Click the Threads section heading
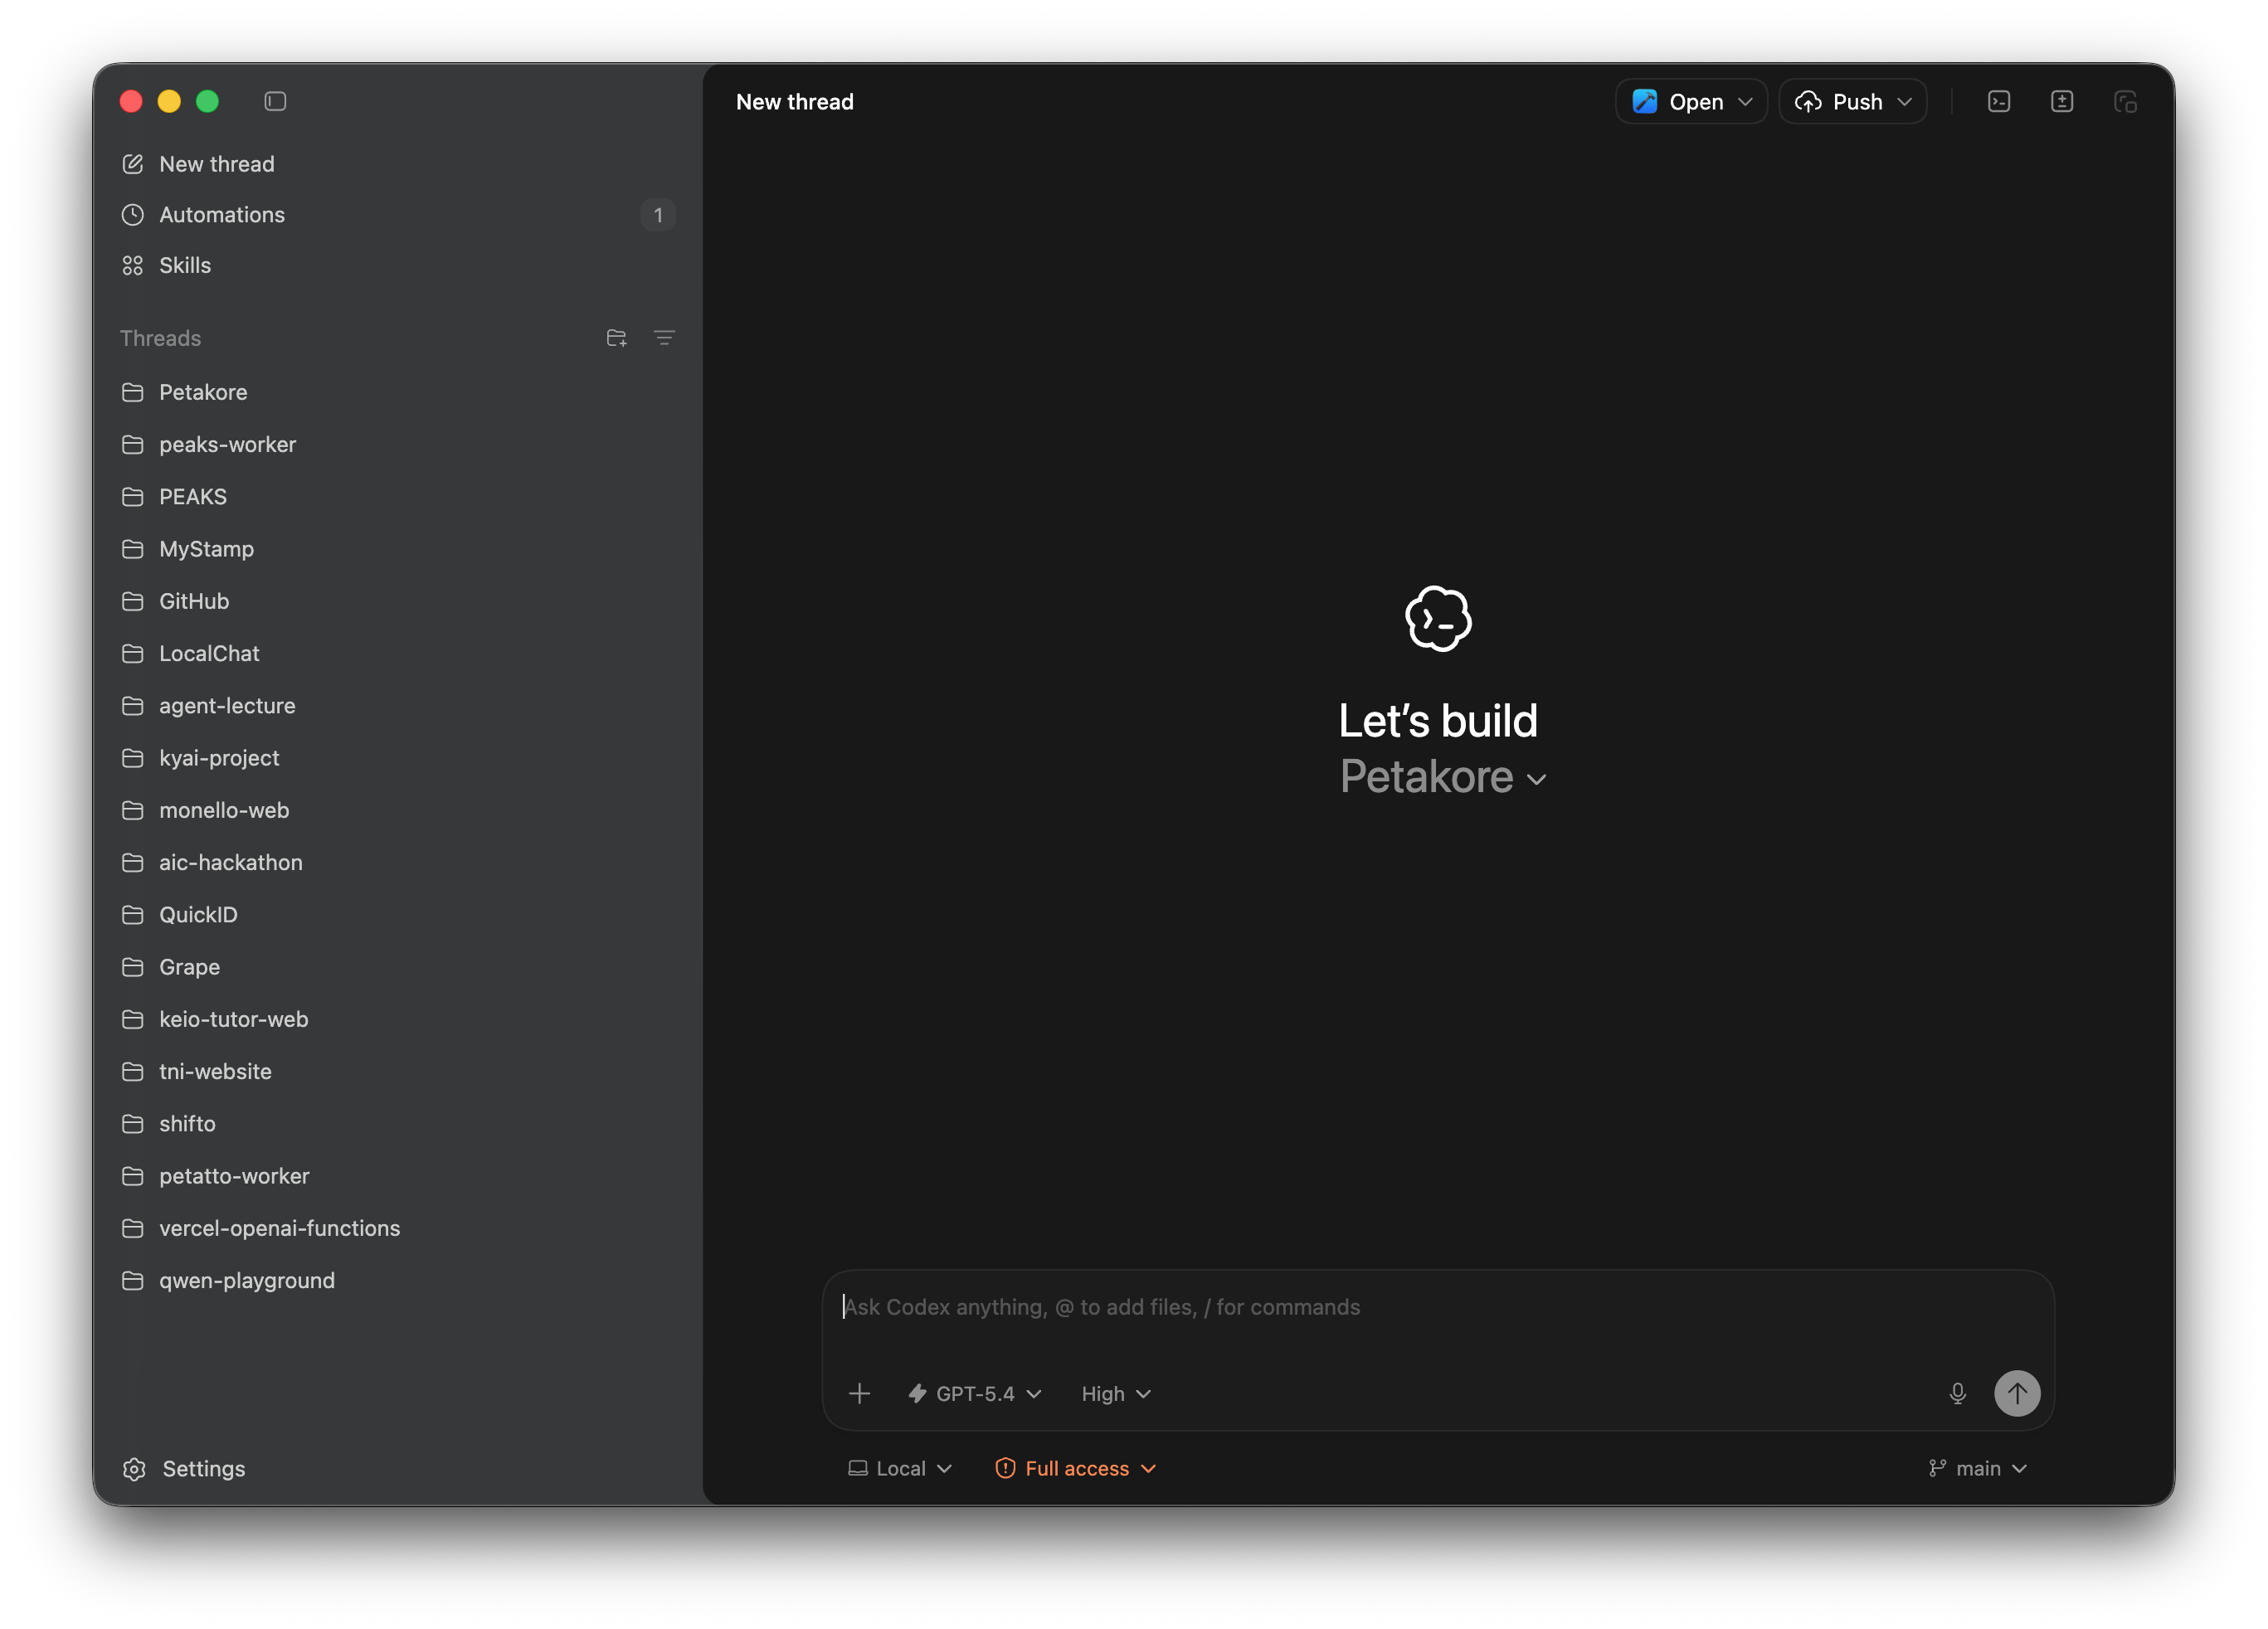Viewport: 2268px width, 1629px height. (160, 338)
